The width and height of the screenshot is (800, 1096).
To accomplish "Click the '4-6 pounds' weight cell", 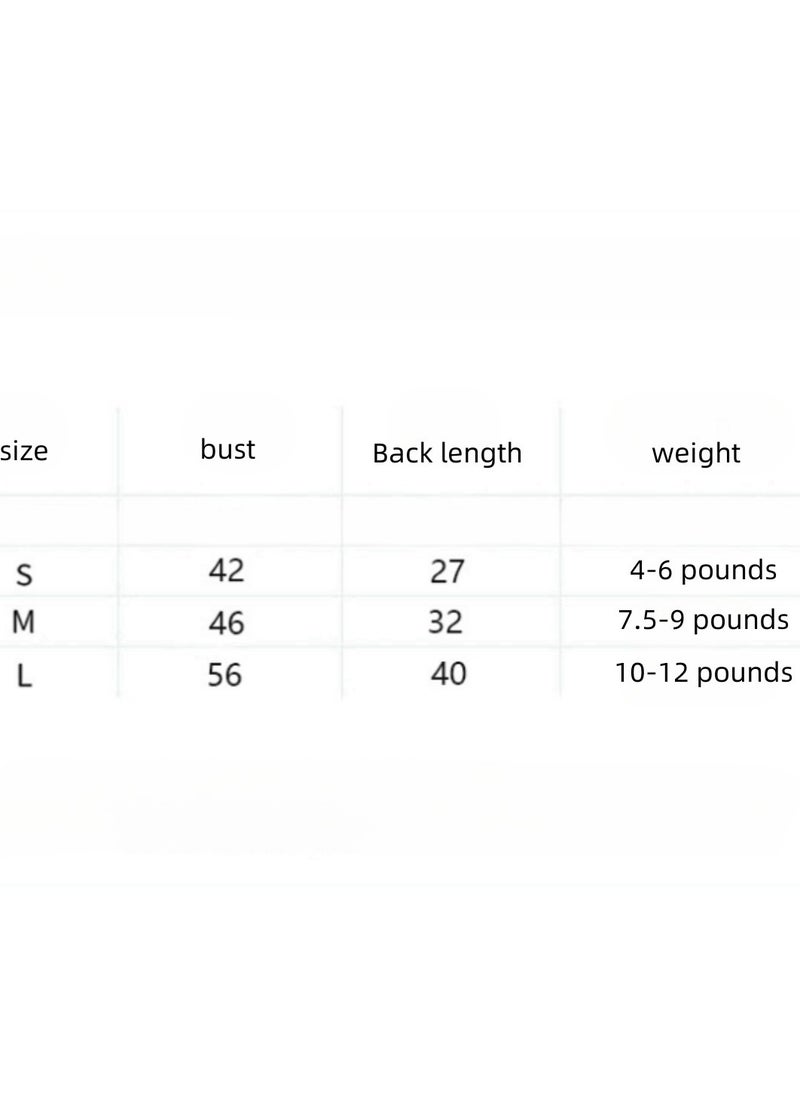I will [703, 570].
